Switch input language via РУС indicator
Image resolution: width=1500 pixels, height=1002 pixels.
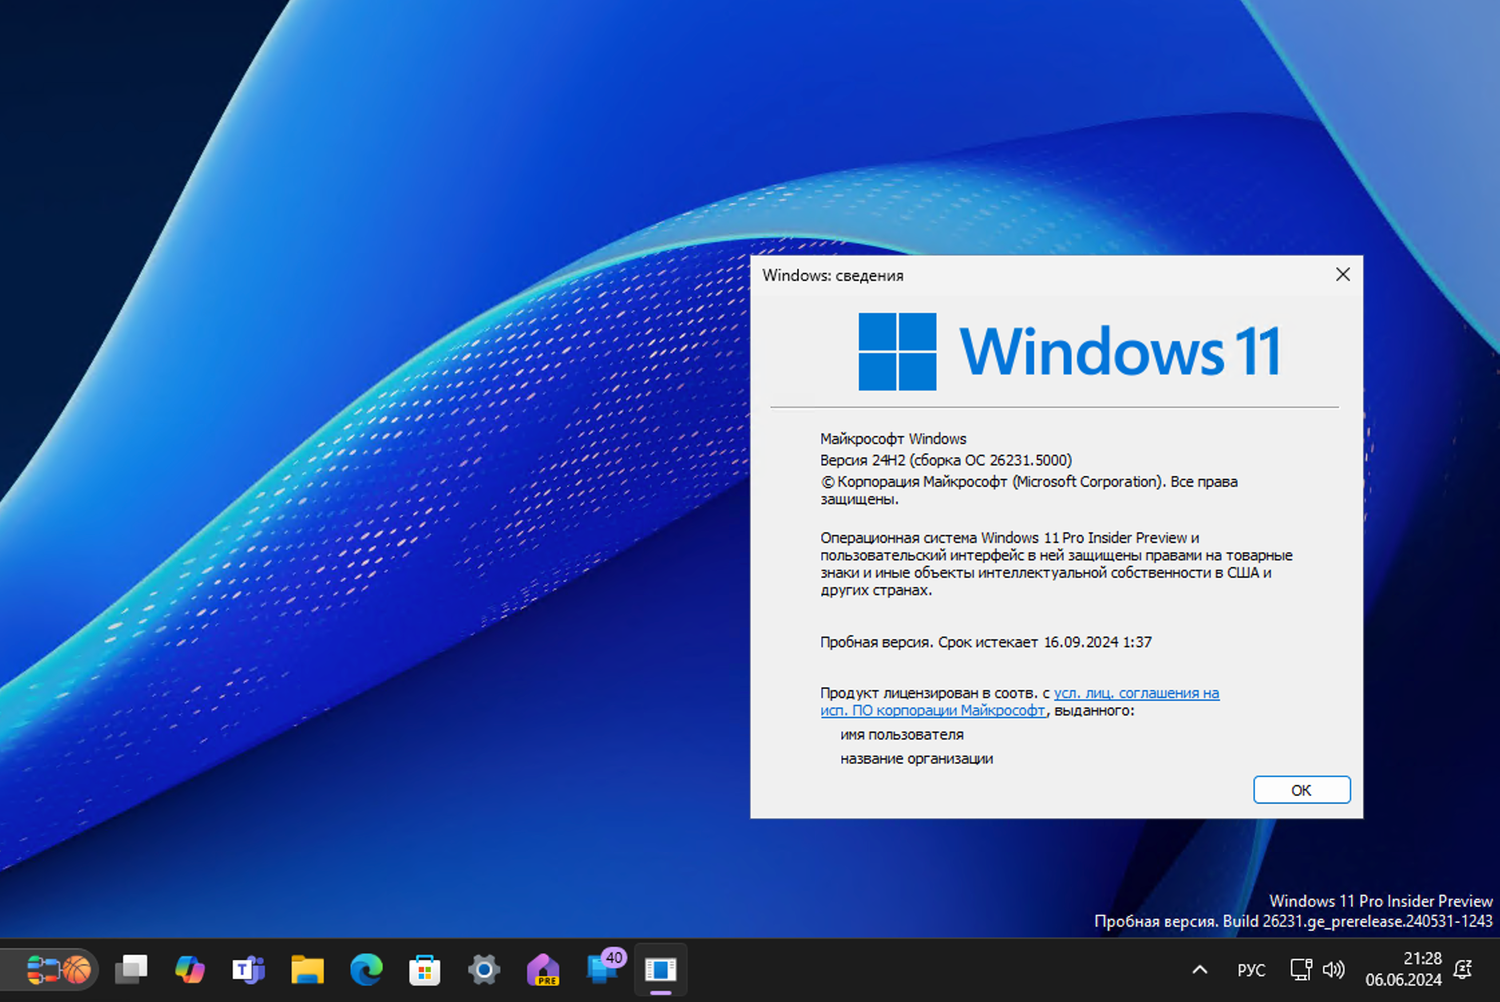click(1251, 970)
